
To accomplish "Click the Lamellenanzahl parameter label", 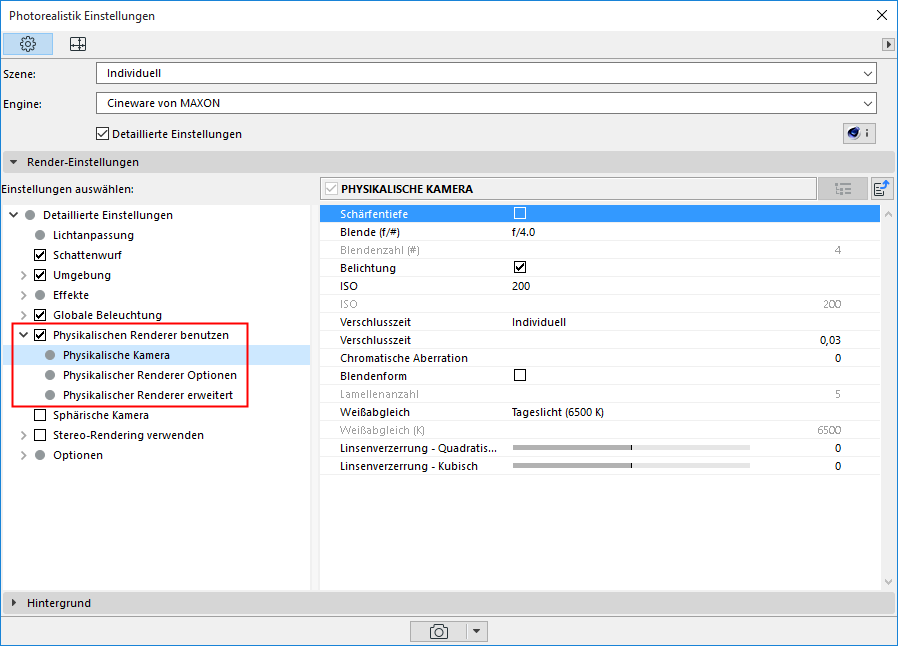I will point(379,394).
